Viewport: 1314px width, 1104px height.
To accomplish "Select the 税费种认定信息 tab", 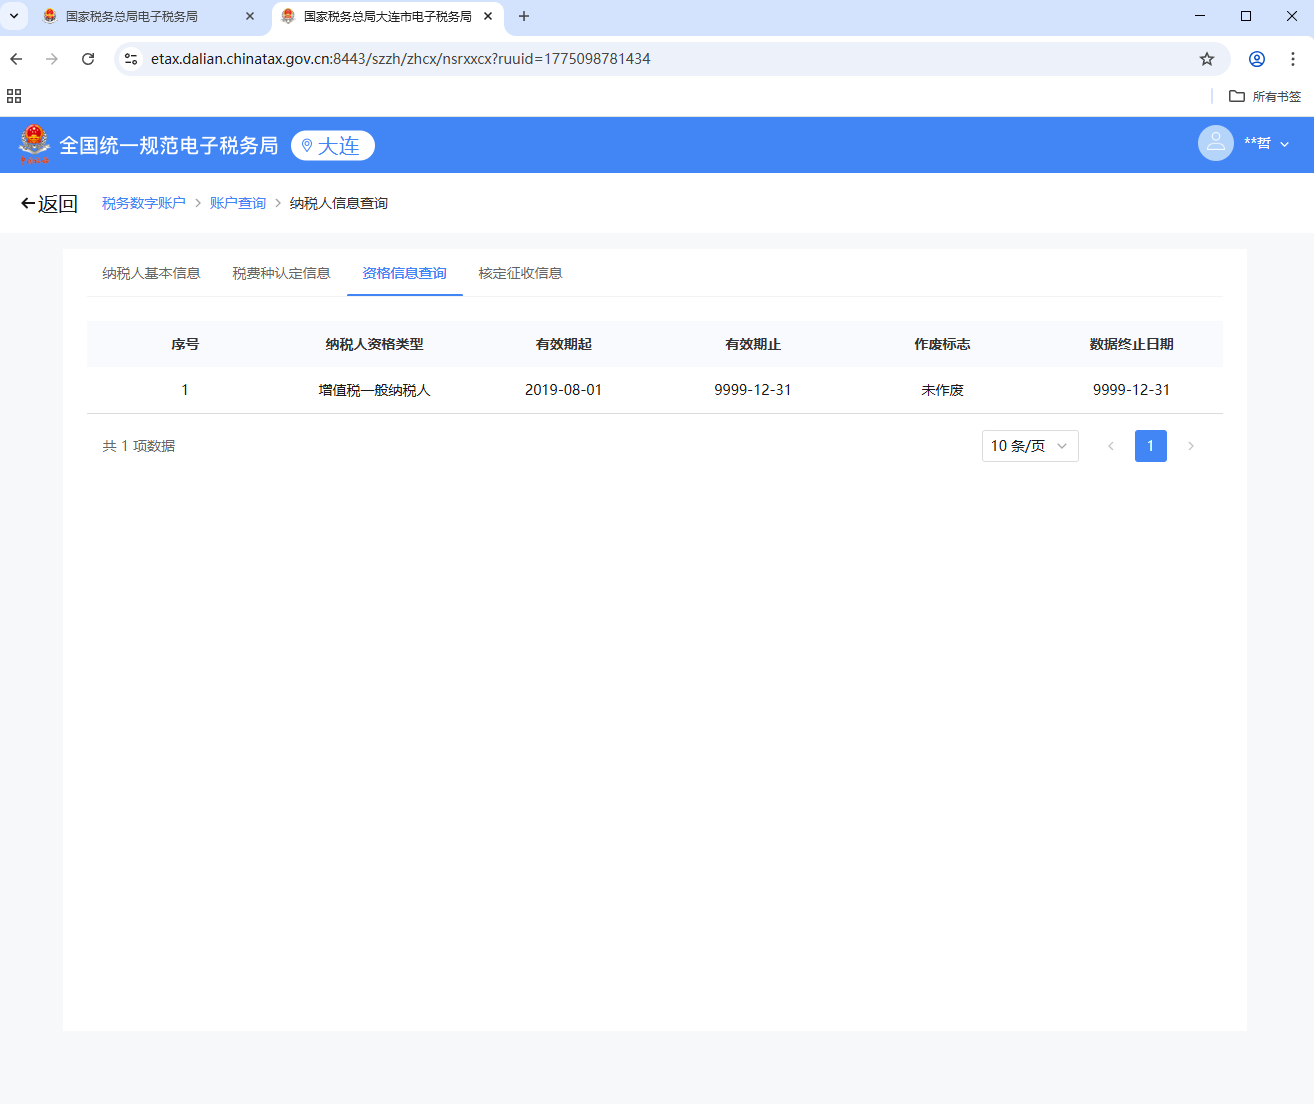I will point(281,273).
